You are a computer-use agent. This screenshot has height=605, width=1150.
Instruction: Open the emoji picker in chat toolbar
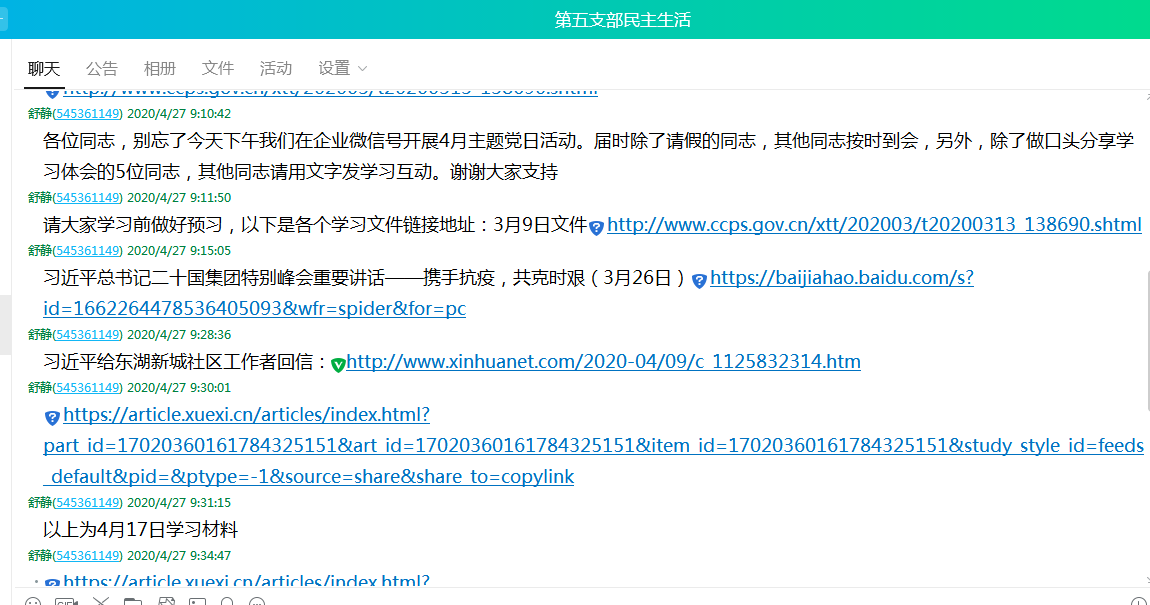33,603
